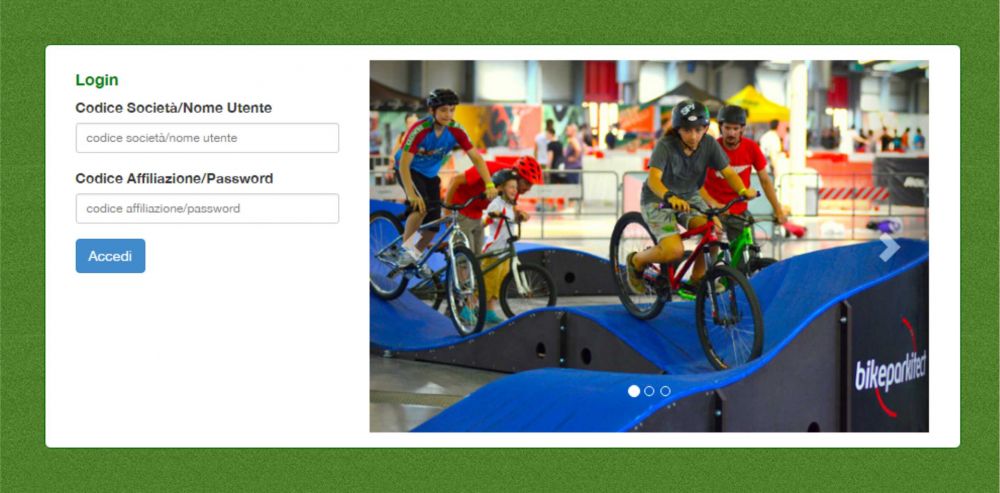Viewport: 1000px width, 493px height.
Task: Advance carousel with the right chevron arrow
Action: [x=889, y=247]
